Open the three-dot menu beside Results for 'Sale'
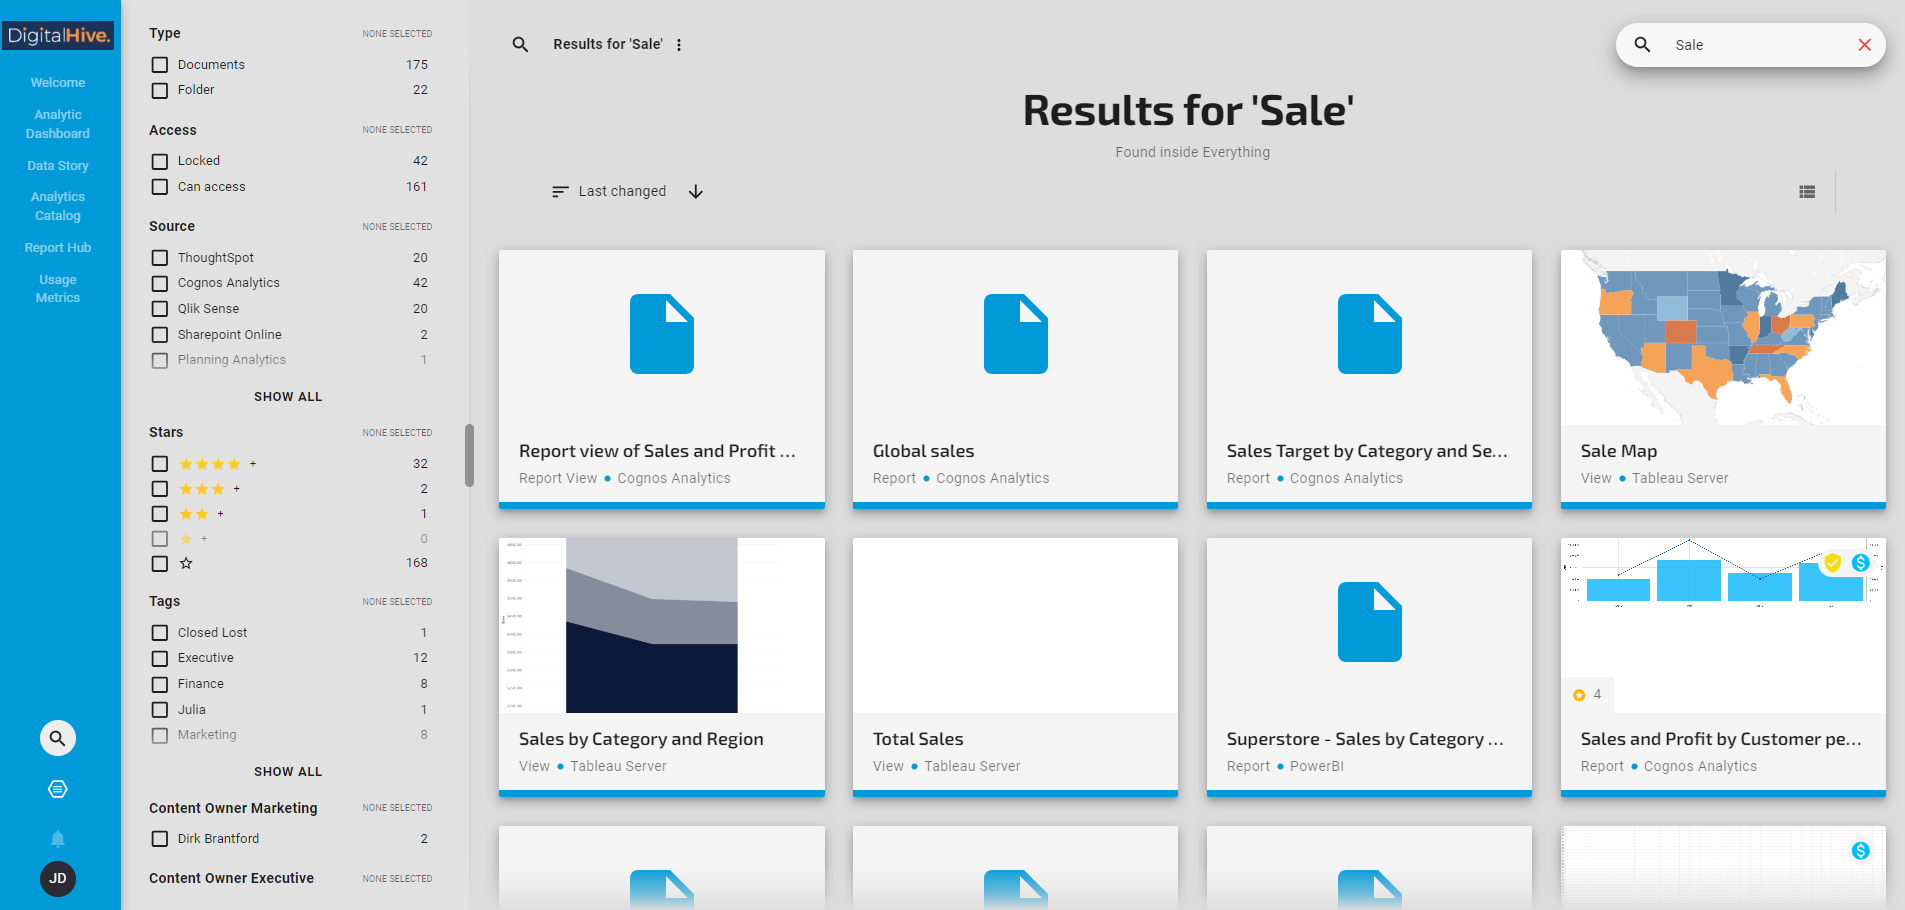The height and width of the screenshot is (910, 1905). coord(679,45)
